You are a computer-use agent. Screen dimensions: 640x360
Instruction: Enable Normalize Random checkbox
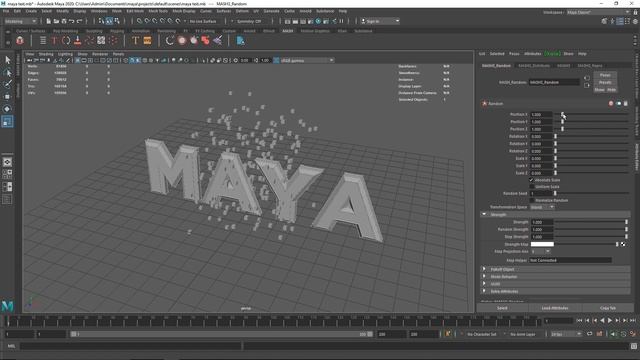tap(531, 200)
